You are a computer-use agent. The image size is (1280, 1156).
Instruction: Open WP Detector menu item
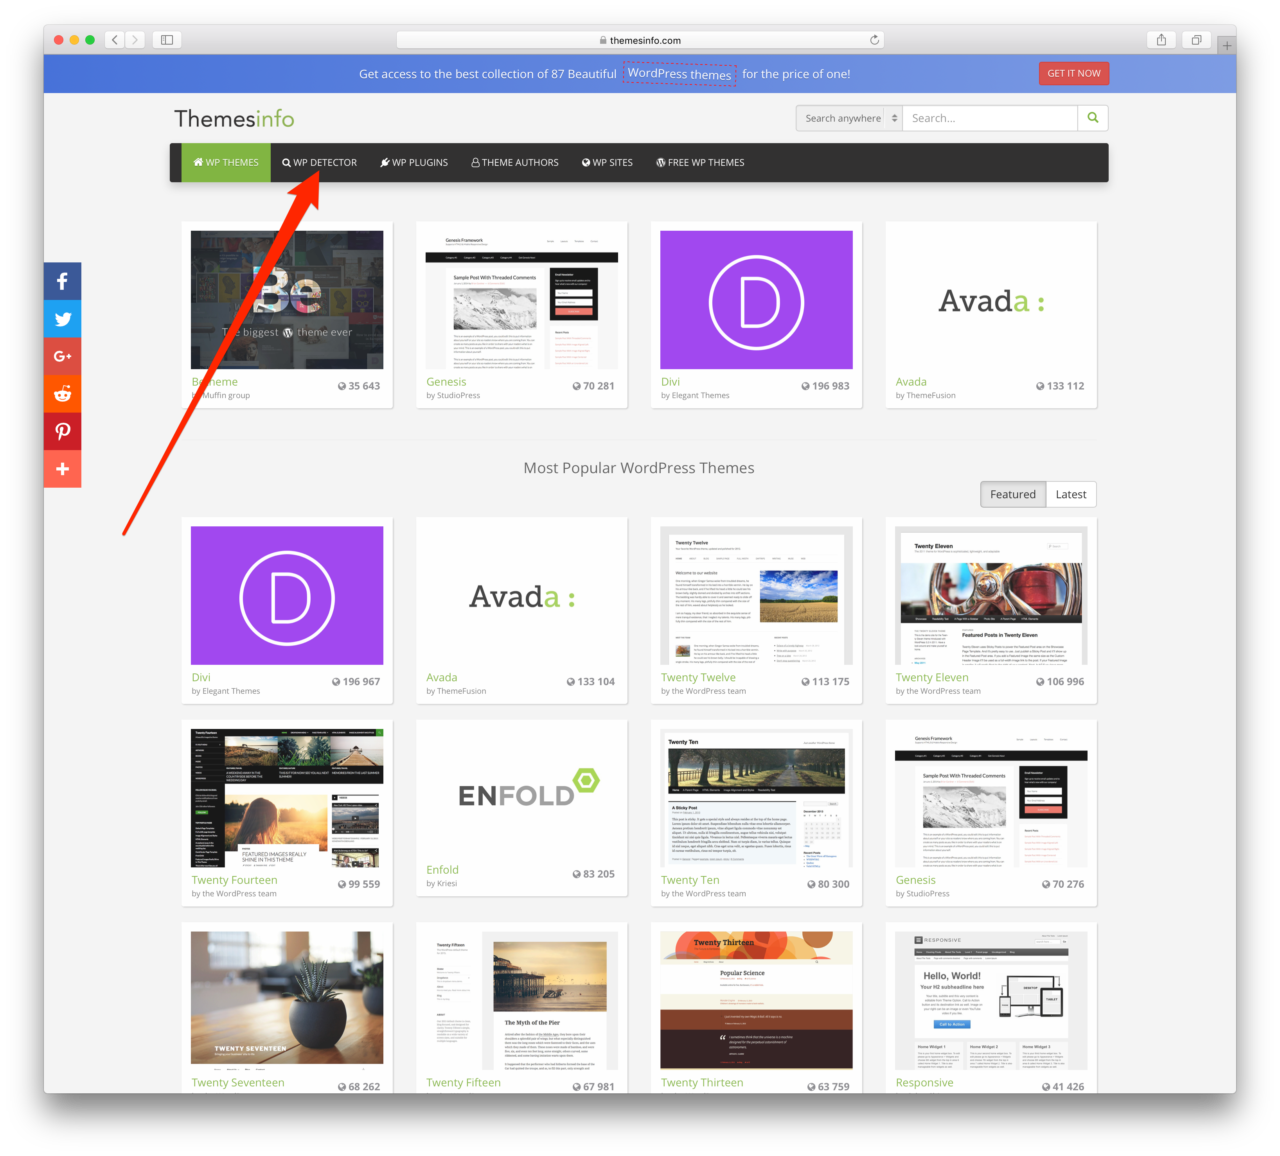click(319, 162)
